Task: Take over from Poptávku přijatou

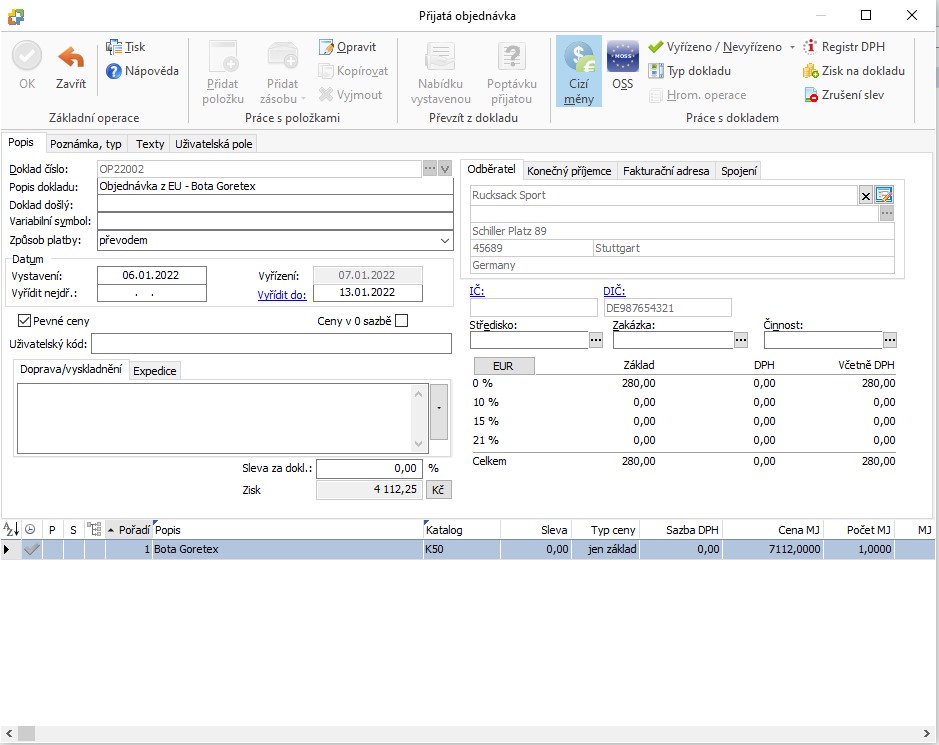Action: (511, 73)
